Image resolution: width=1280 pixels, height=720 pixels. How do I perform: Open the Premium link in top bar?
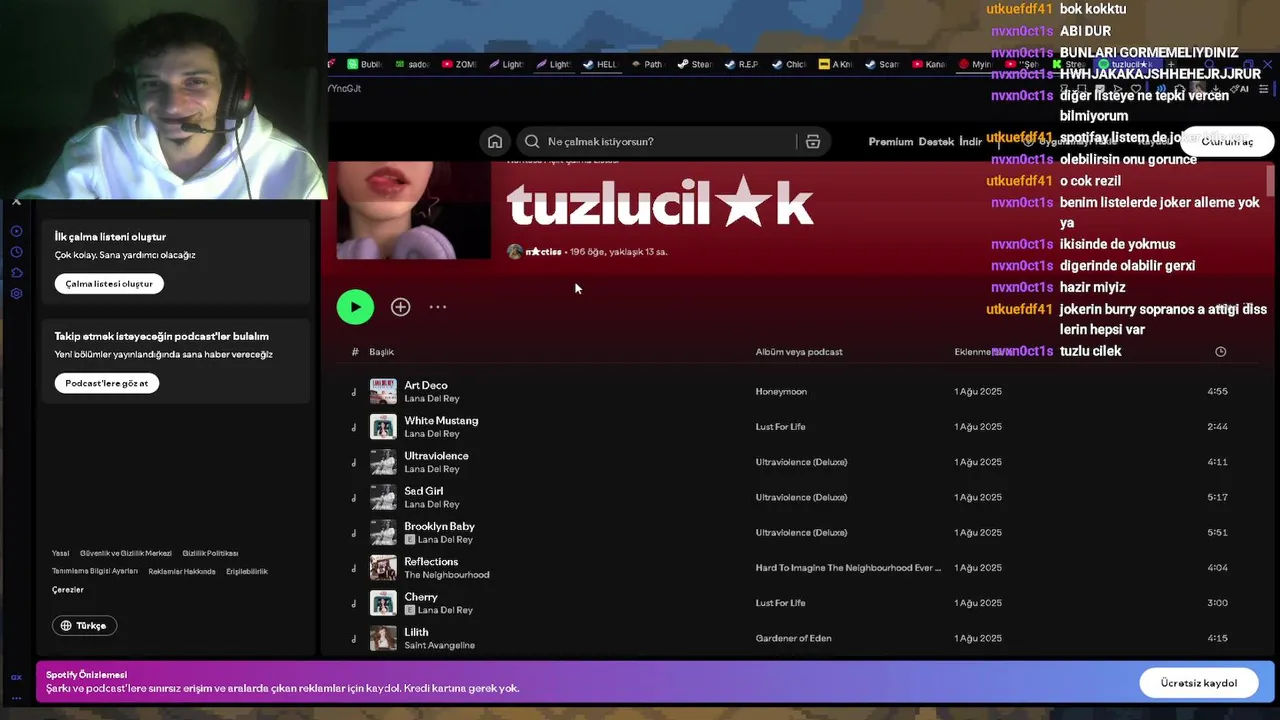click(890, 142)
